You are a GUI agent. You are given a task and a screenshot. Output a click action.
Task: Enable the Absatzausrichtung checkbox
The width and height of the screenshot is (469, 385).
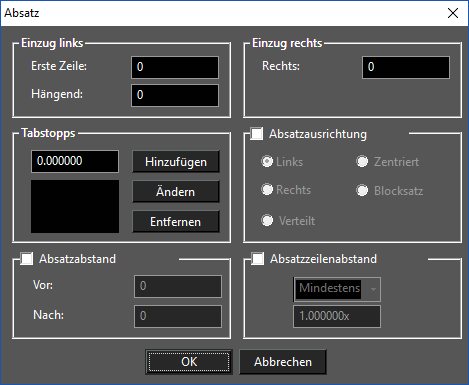tap(256, 134)
